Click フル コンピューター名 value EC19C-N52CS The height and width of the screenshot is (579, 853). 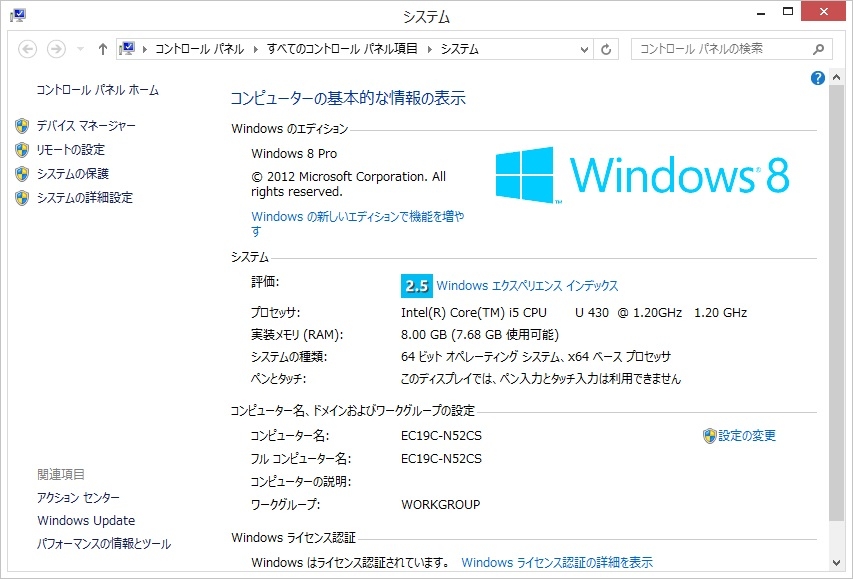coord(441,459)
